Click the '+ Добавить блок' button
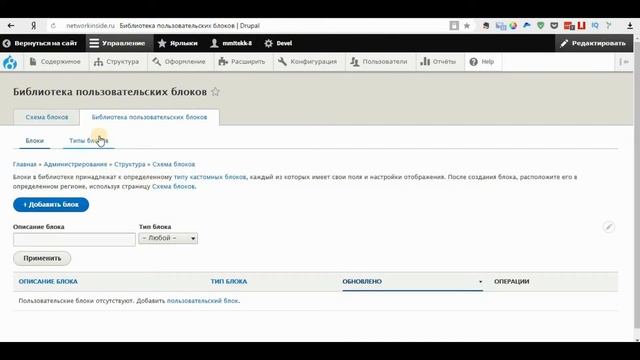 [51, 204]
